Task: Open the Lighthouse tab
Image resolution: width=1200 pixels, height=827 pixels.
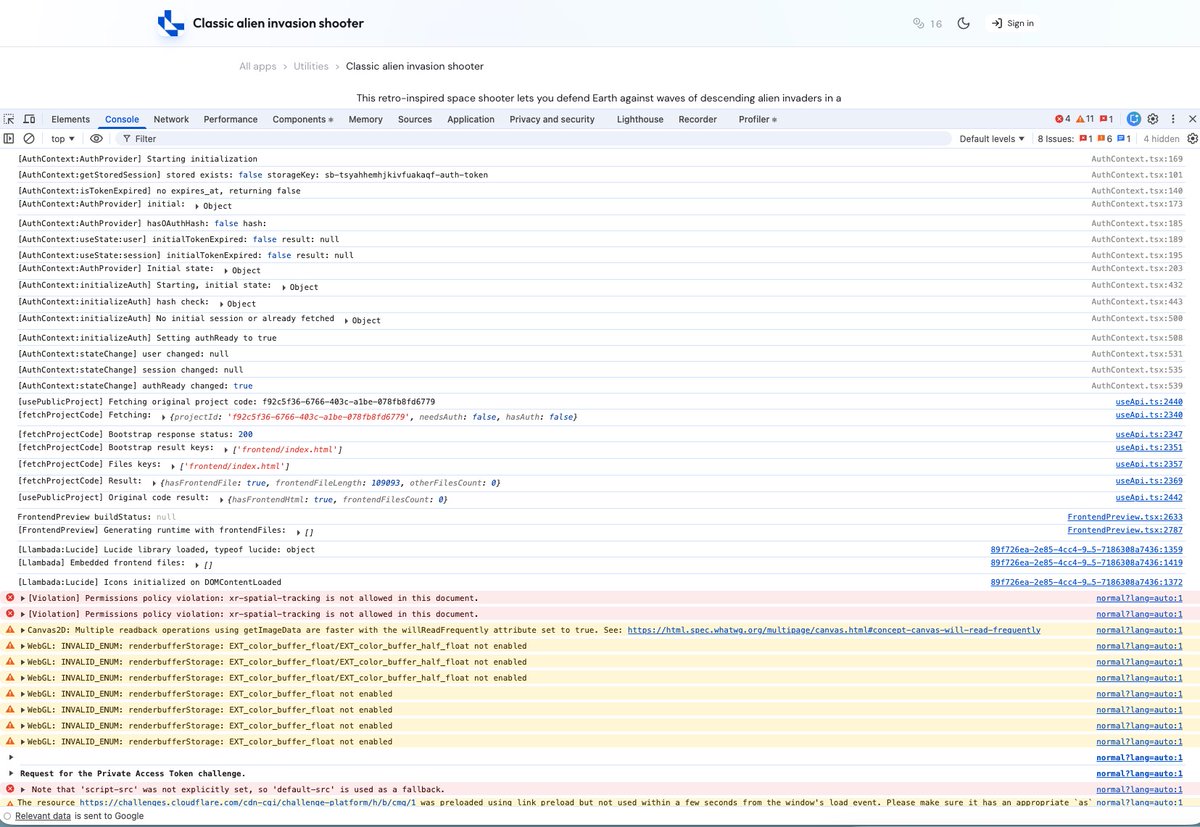Action: 640,119
